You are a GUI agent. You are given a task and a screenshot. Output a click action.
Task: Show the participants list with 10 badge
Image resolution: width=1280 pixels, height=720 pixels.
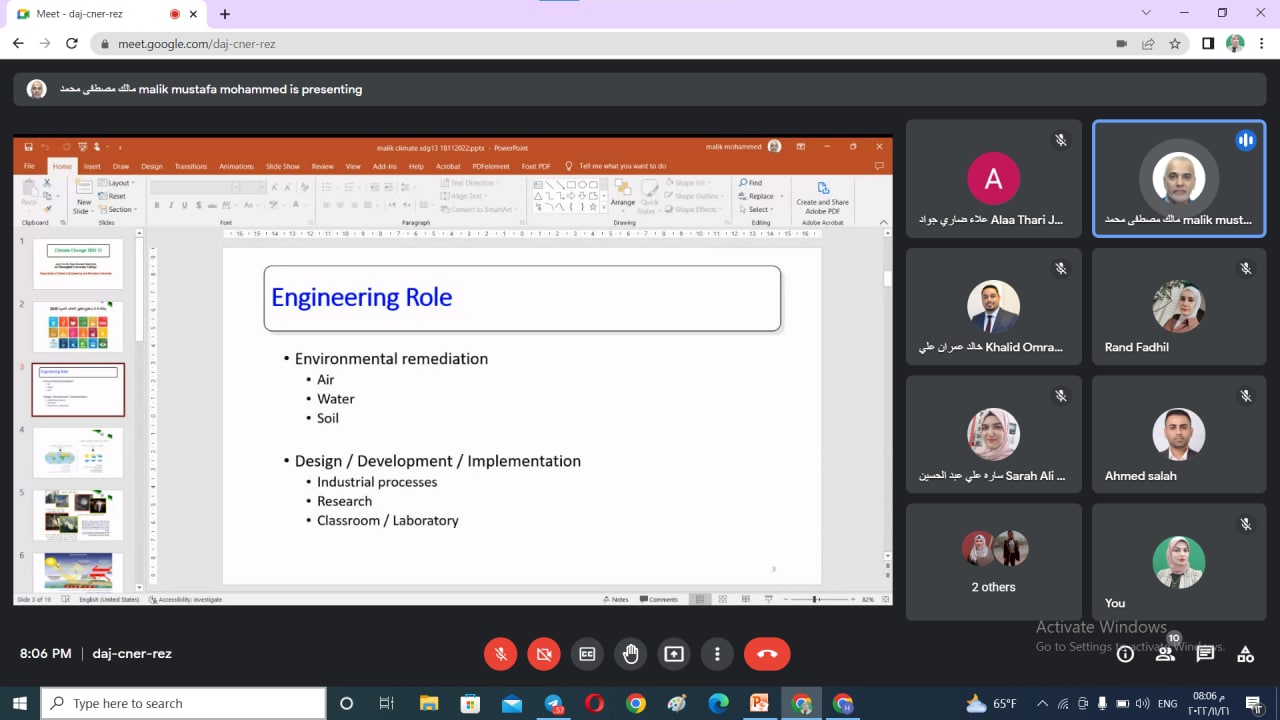click(x=1165, y=654)
